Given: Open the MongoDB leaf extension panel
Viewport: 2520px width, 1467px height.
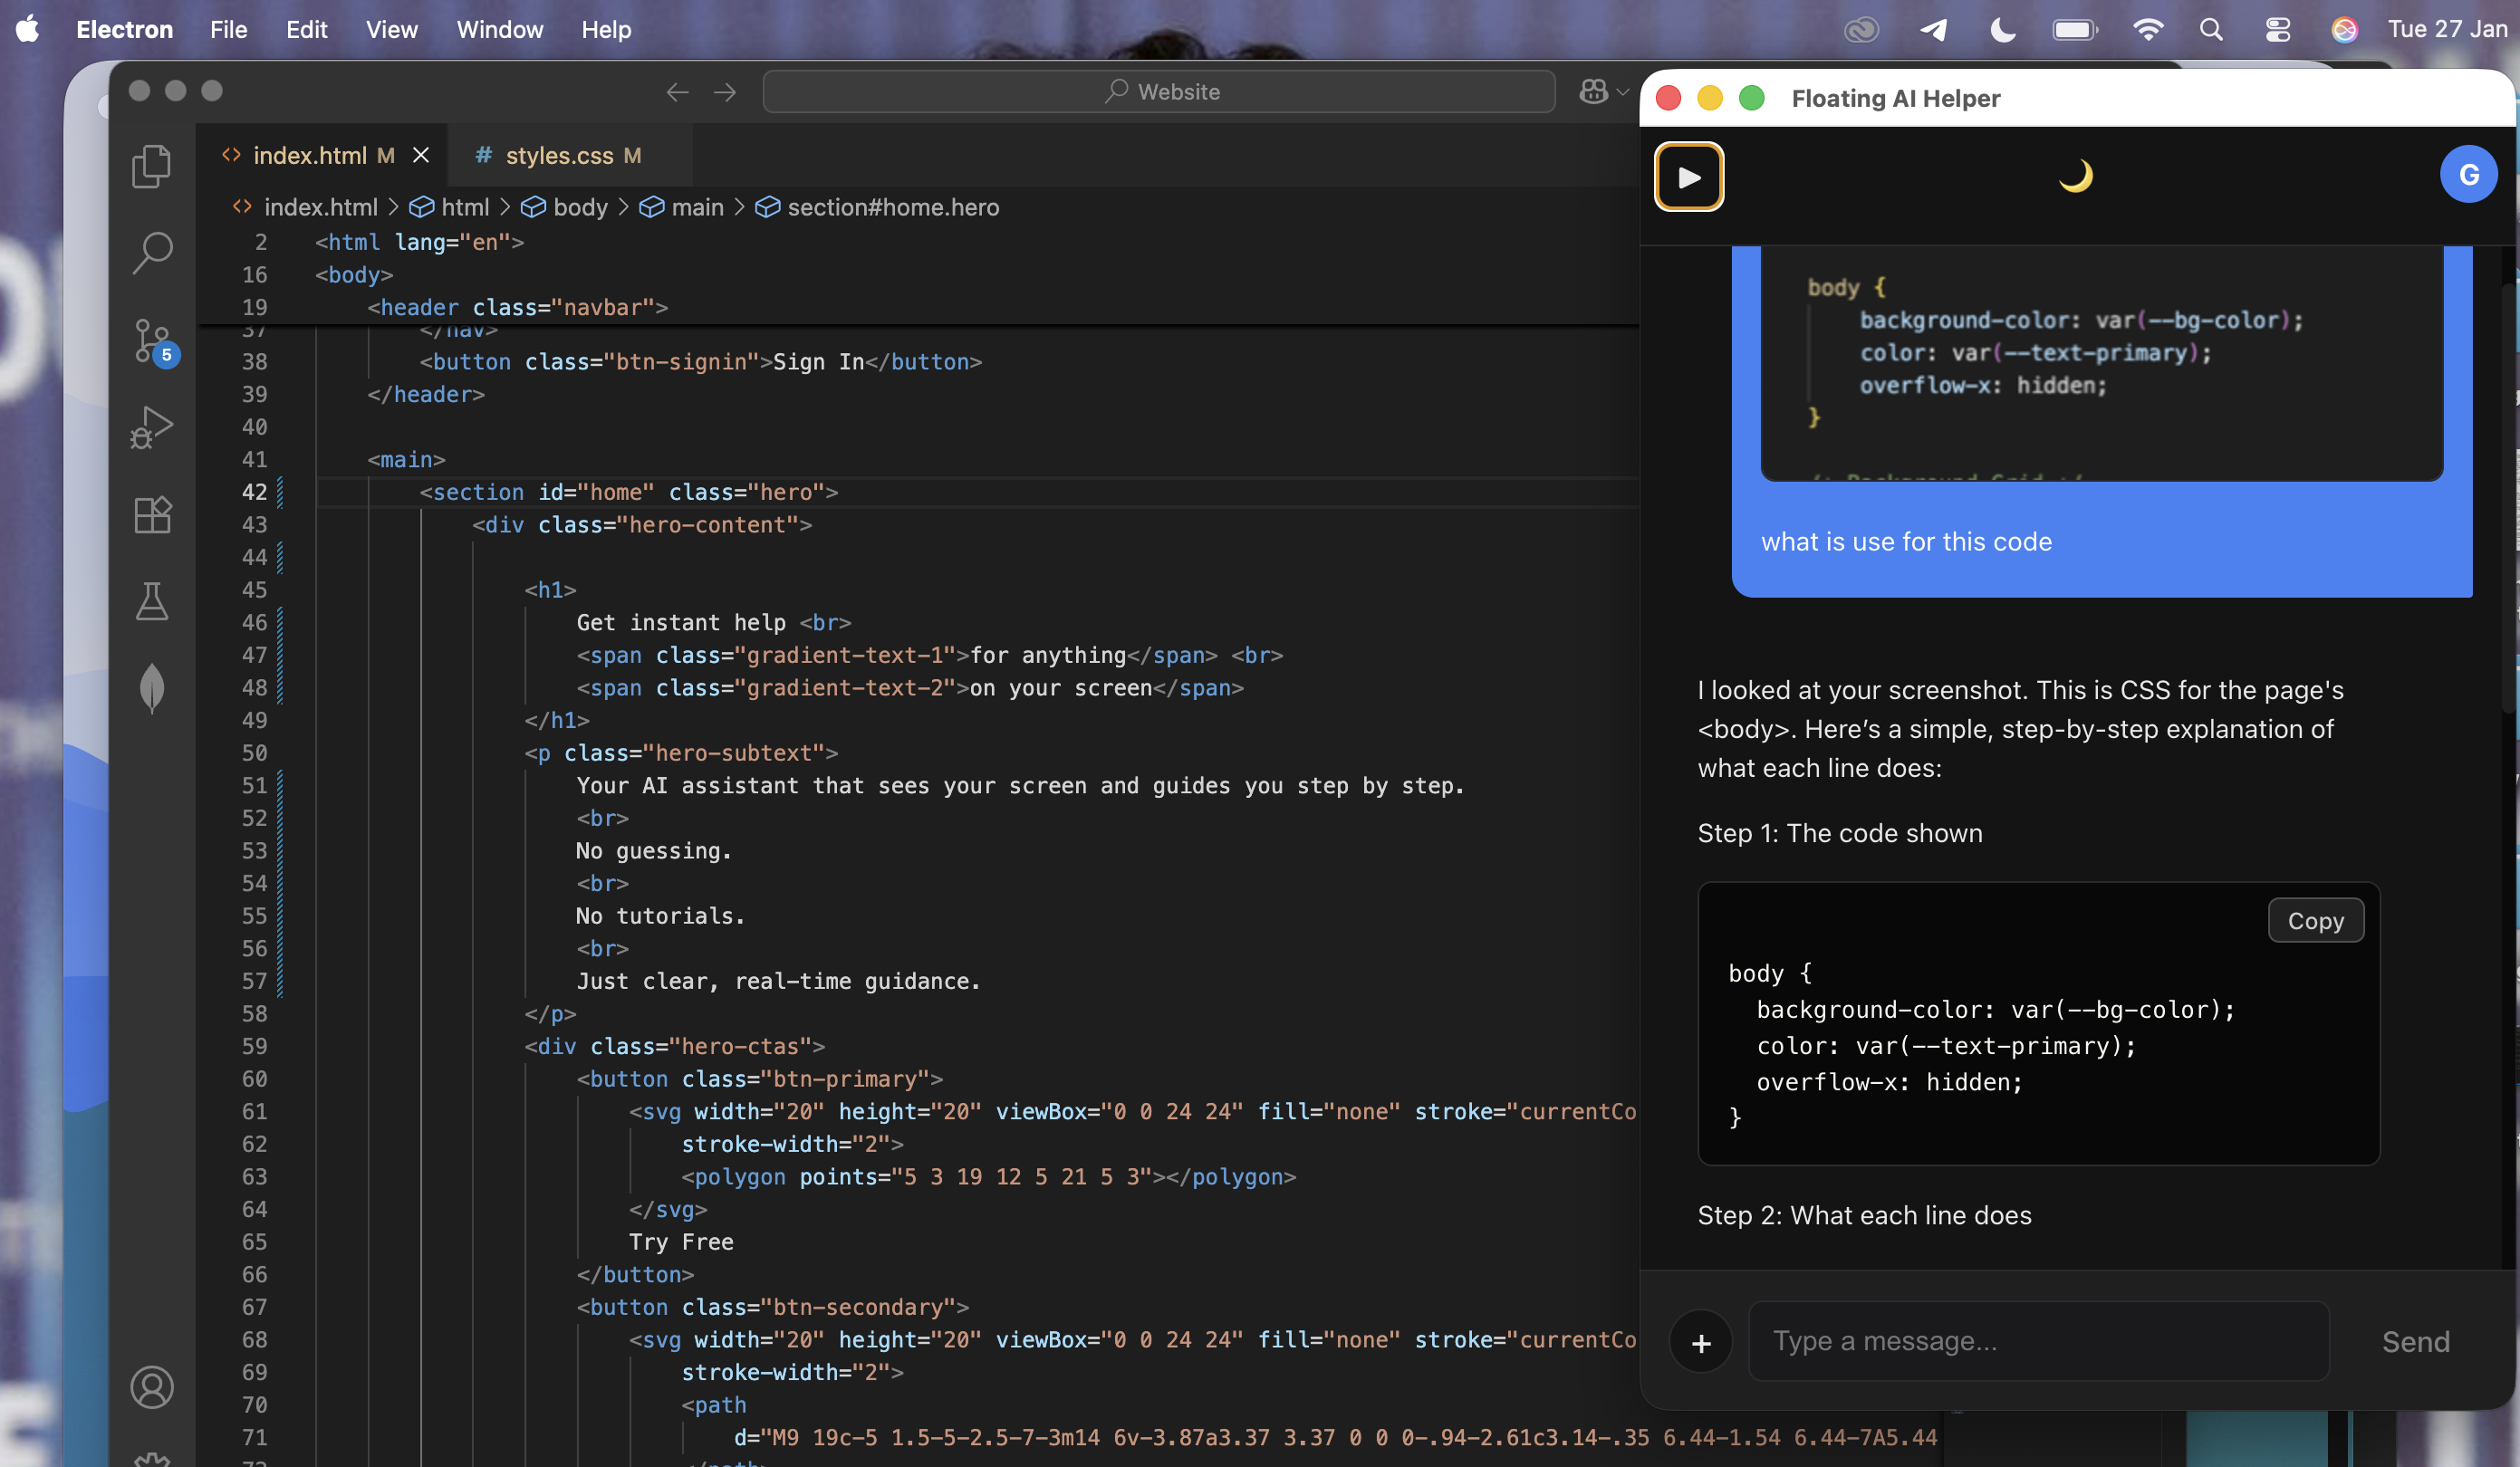Looking at the screenshot, I should click(152, 688).
